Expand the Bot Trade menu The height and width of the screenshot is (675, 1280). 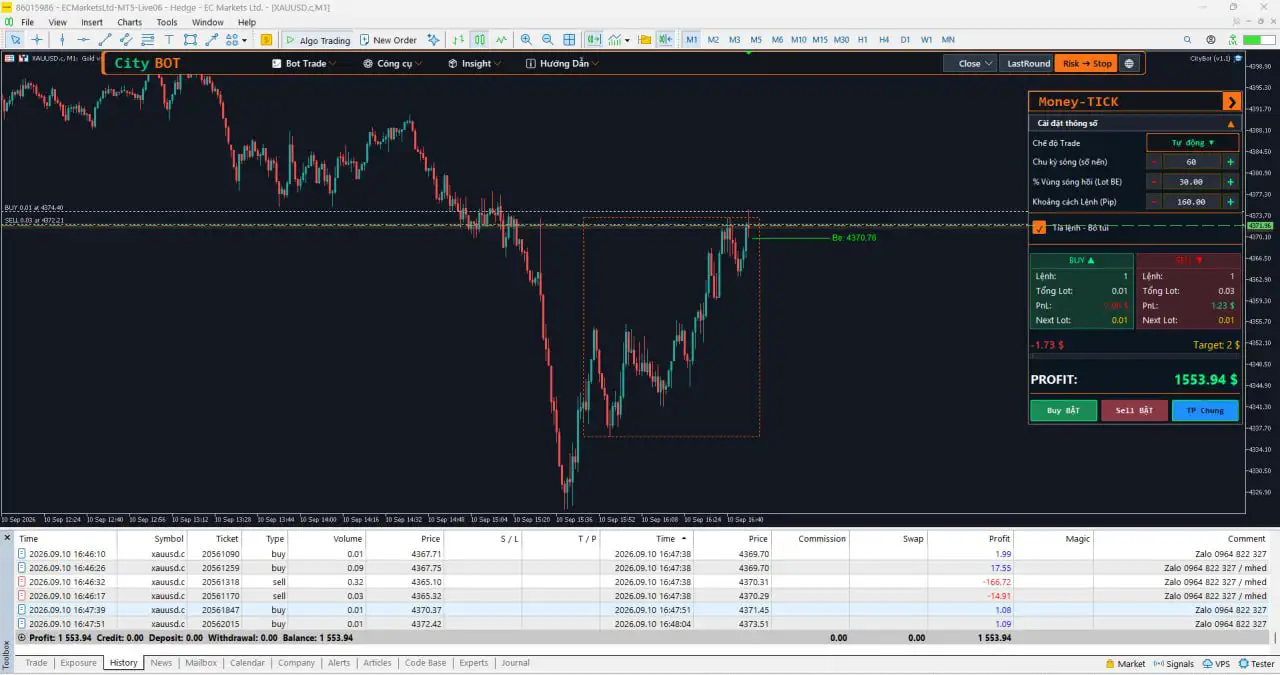(x=304, y=63)
